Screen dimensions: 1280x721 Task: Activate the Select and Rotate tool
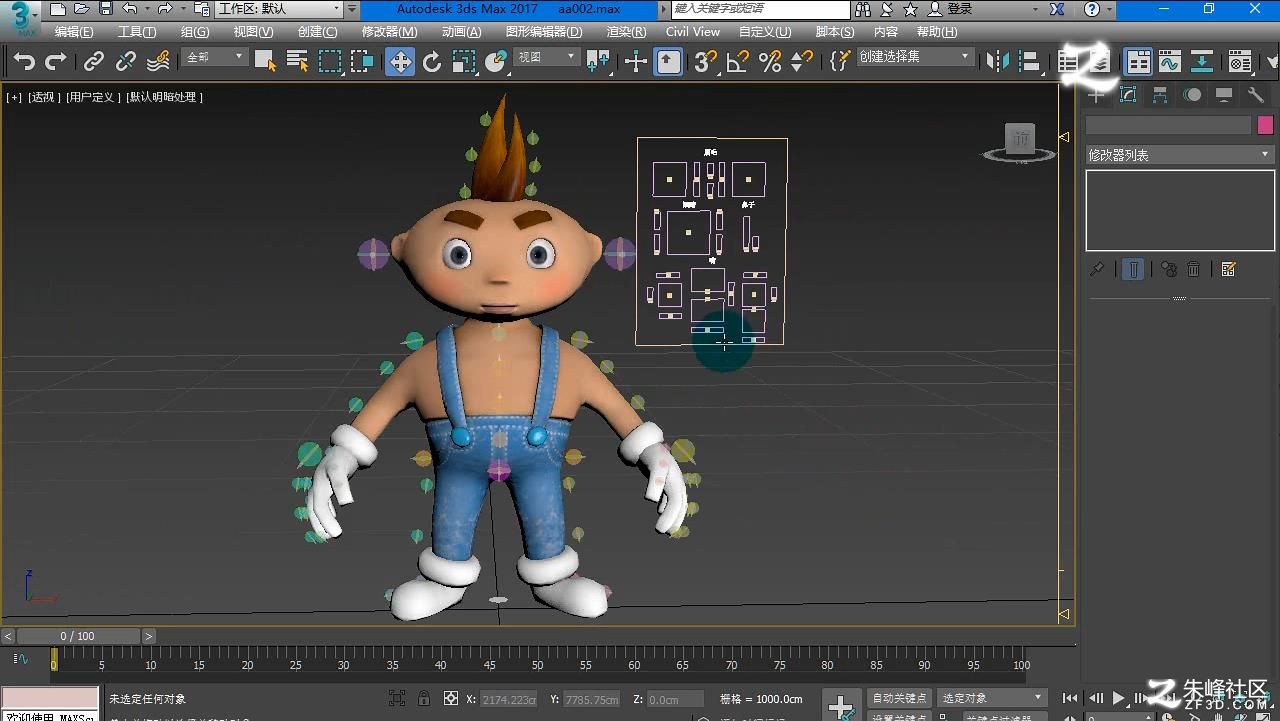(x=432, y=62)
